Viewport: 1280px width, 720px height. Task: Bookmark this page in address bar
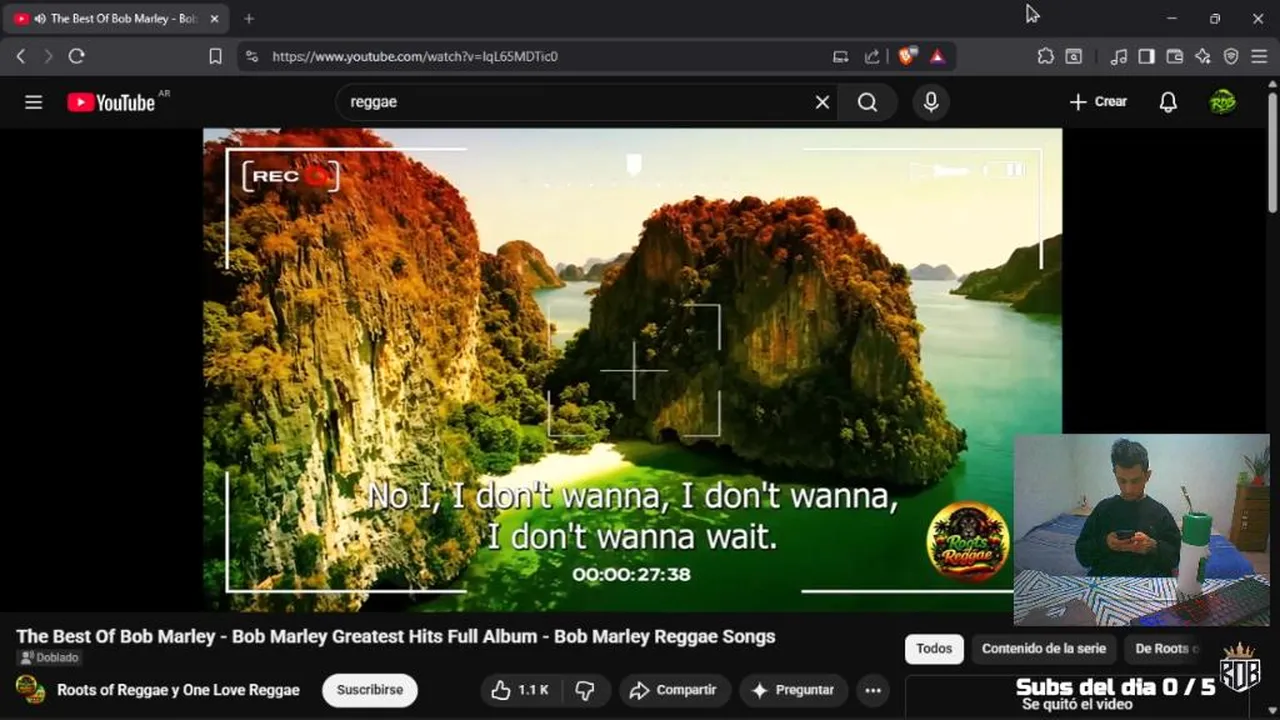pos(215,56)
